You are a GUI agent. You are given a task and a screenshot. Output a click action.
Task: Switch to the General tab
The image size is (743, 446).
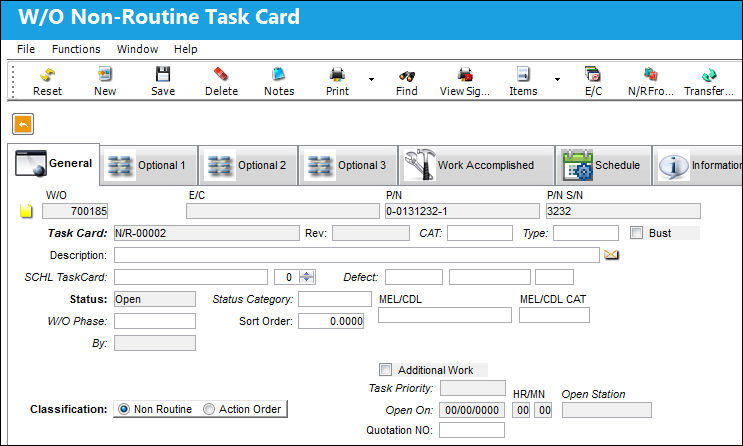54,164
